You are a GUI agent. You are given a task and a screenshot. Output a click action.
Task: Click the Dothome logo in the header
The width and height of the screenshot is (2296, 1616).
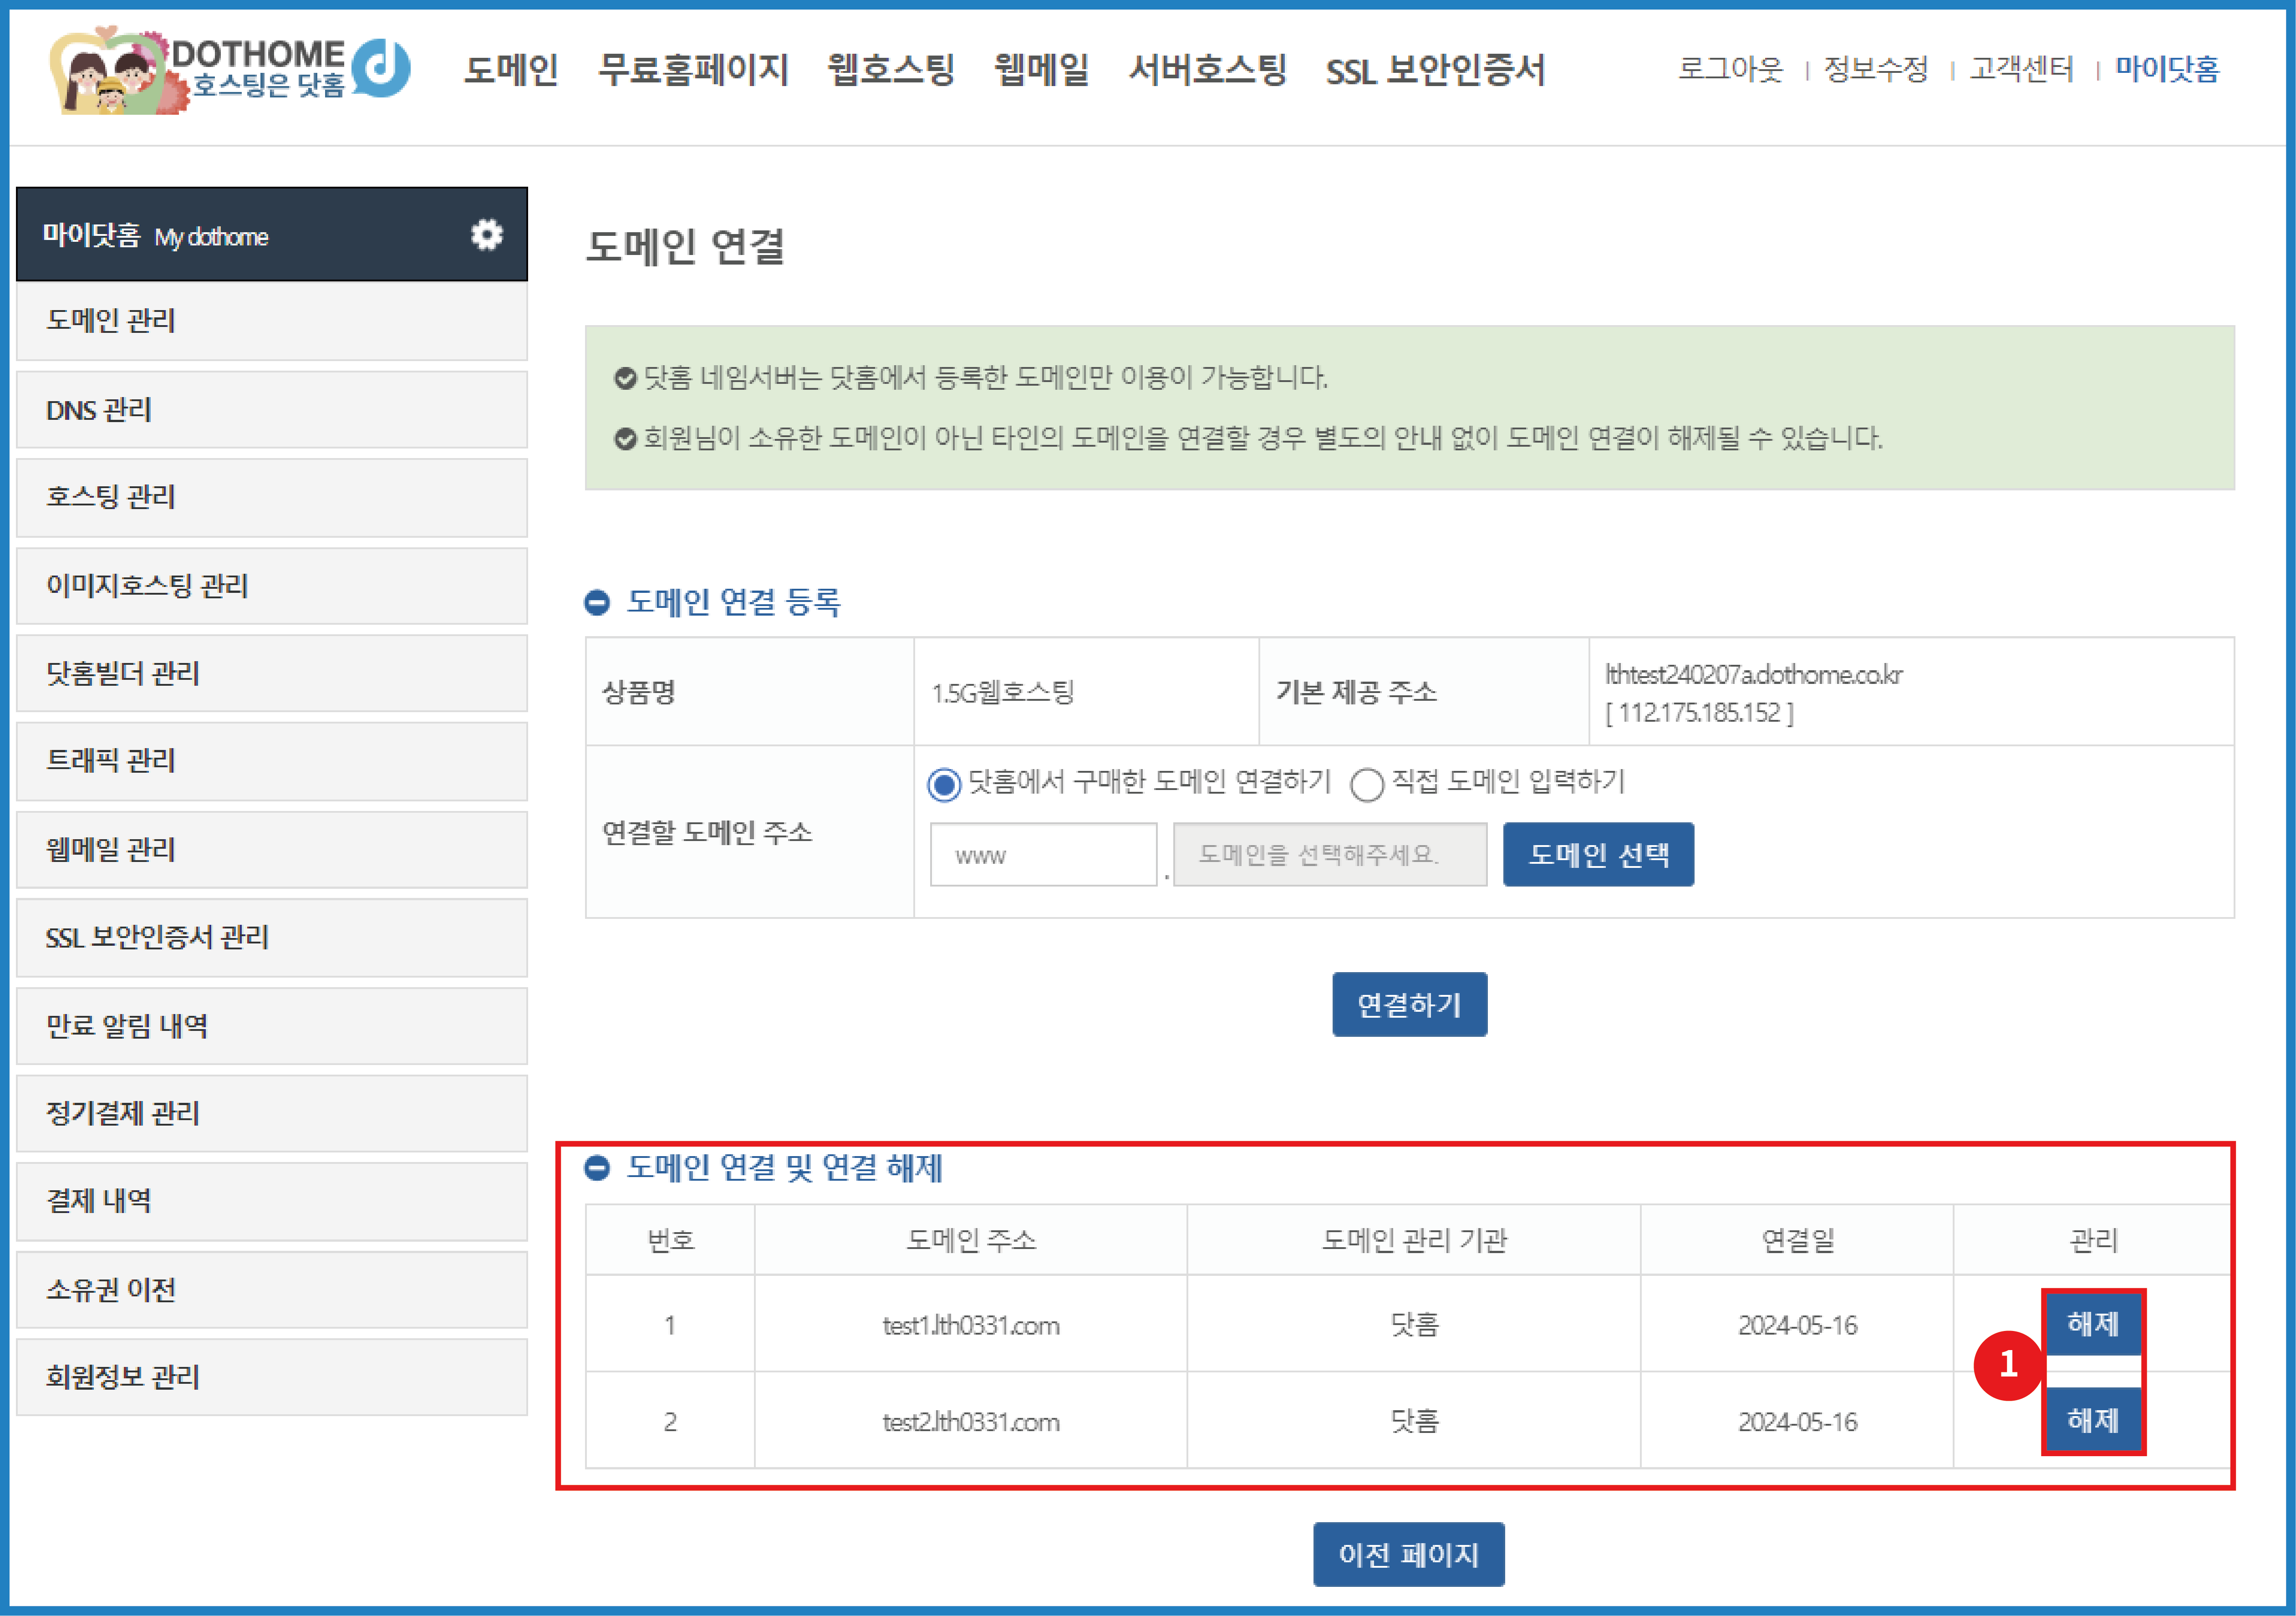230,70
